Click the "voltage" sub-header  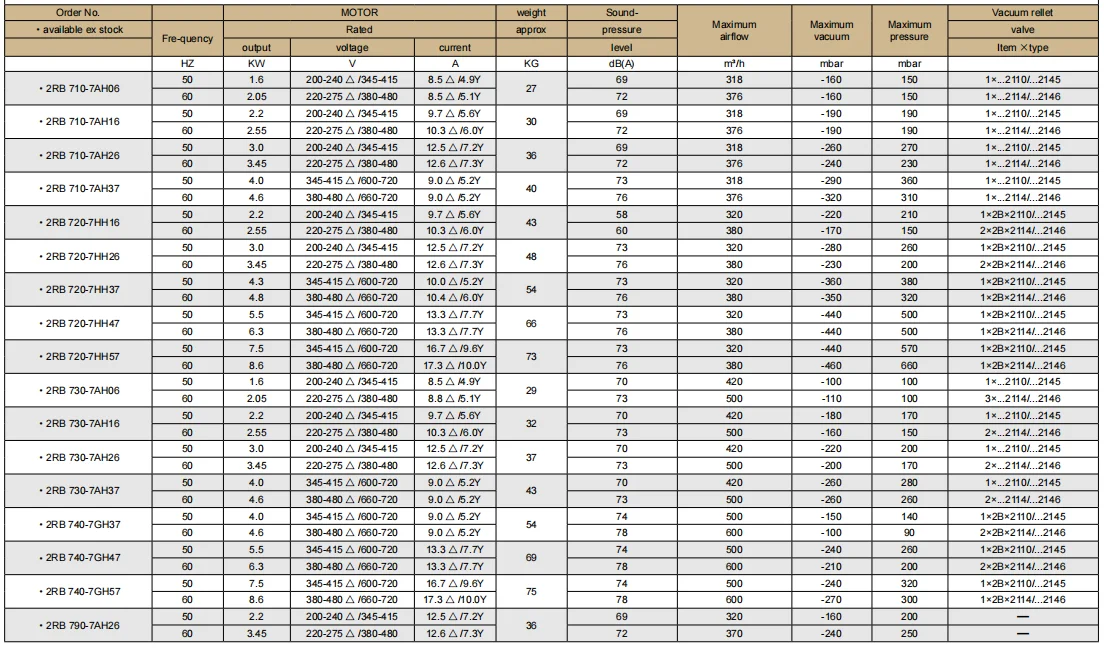click(352, 47)
